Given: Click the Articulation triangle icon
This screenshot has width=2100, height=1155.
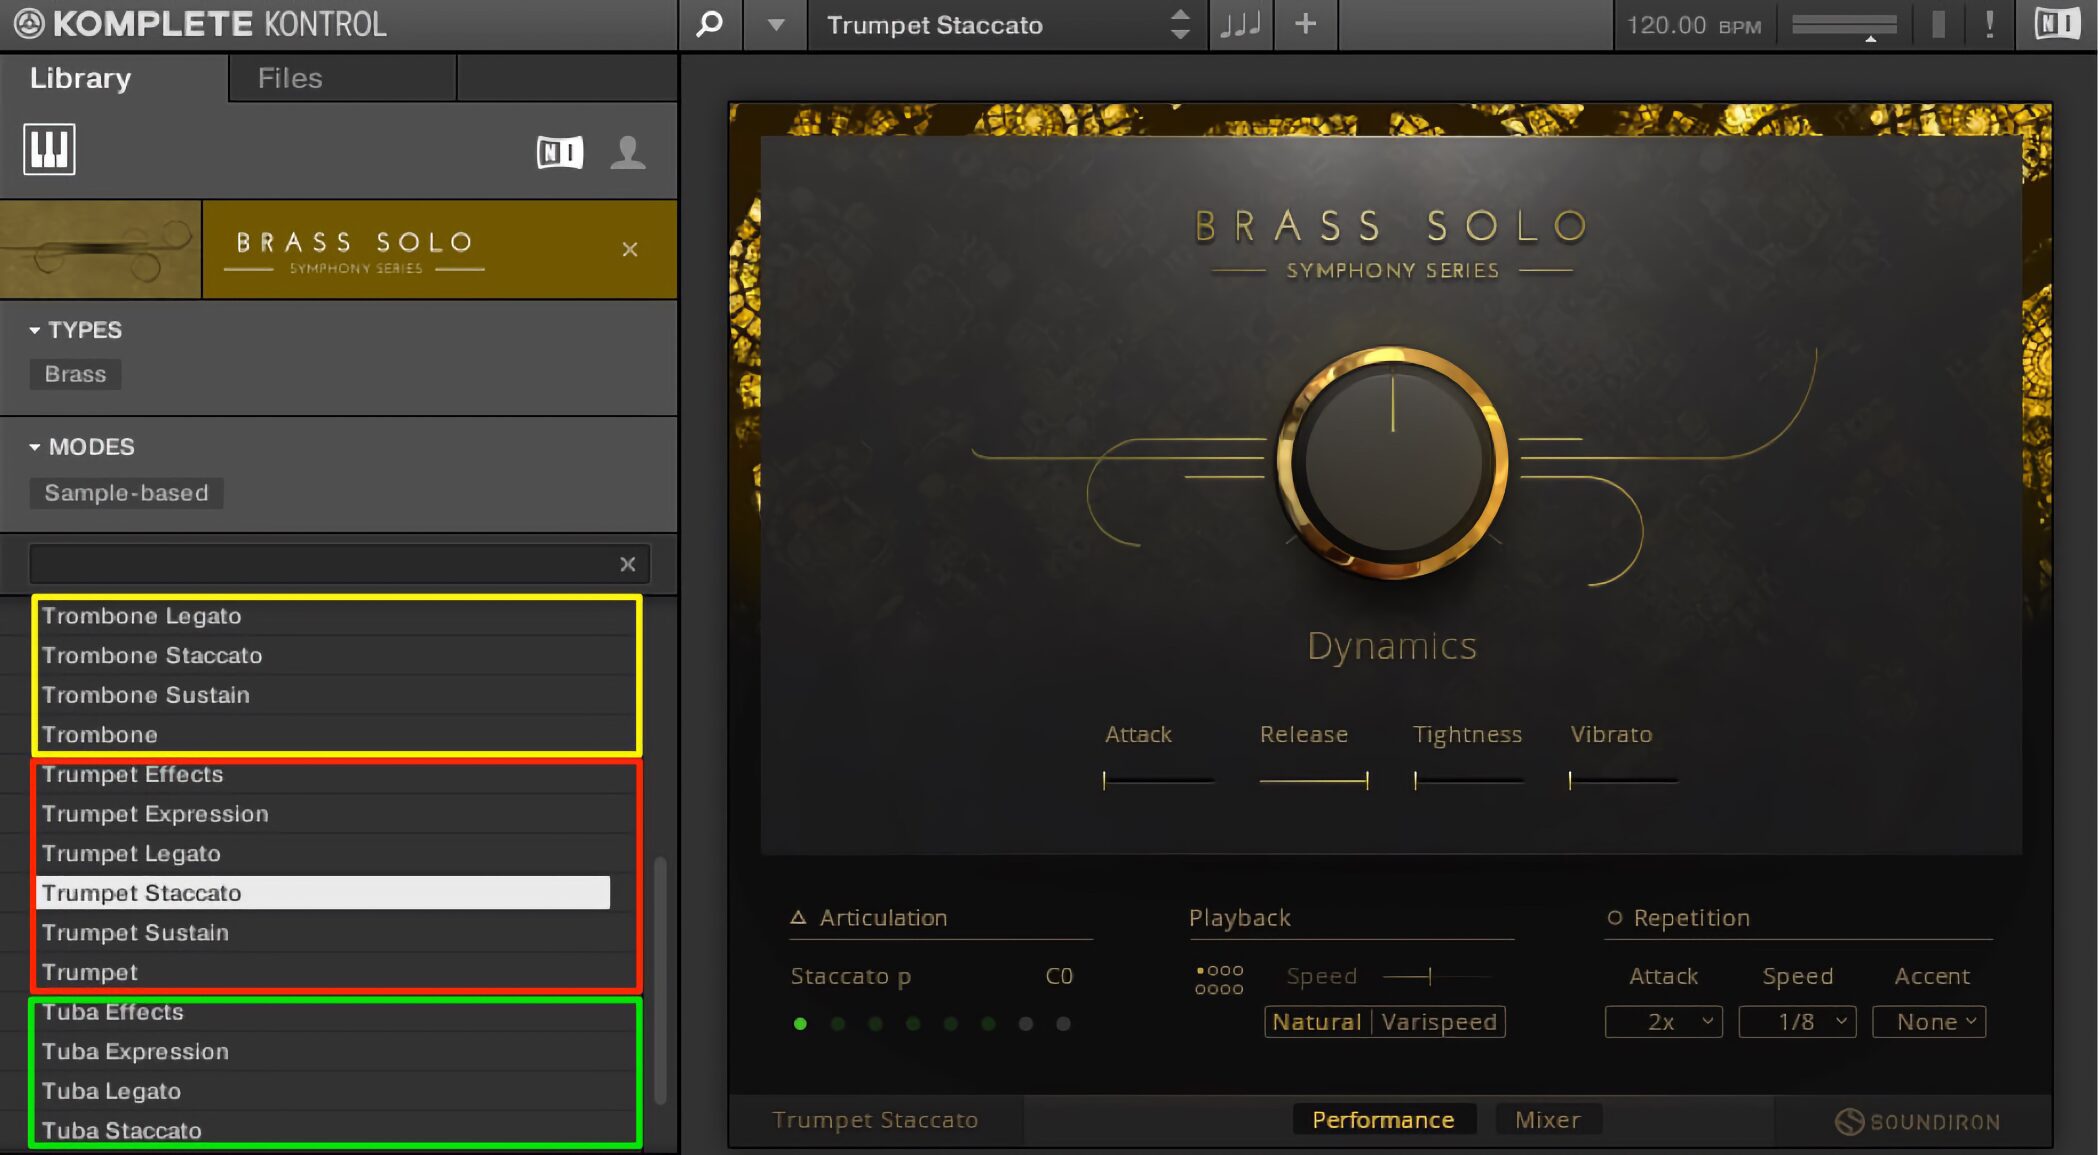Looking at the screenshot, I should (798, 917).
